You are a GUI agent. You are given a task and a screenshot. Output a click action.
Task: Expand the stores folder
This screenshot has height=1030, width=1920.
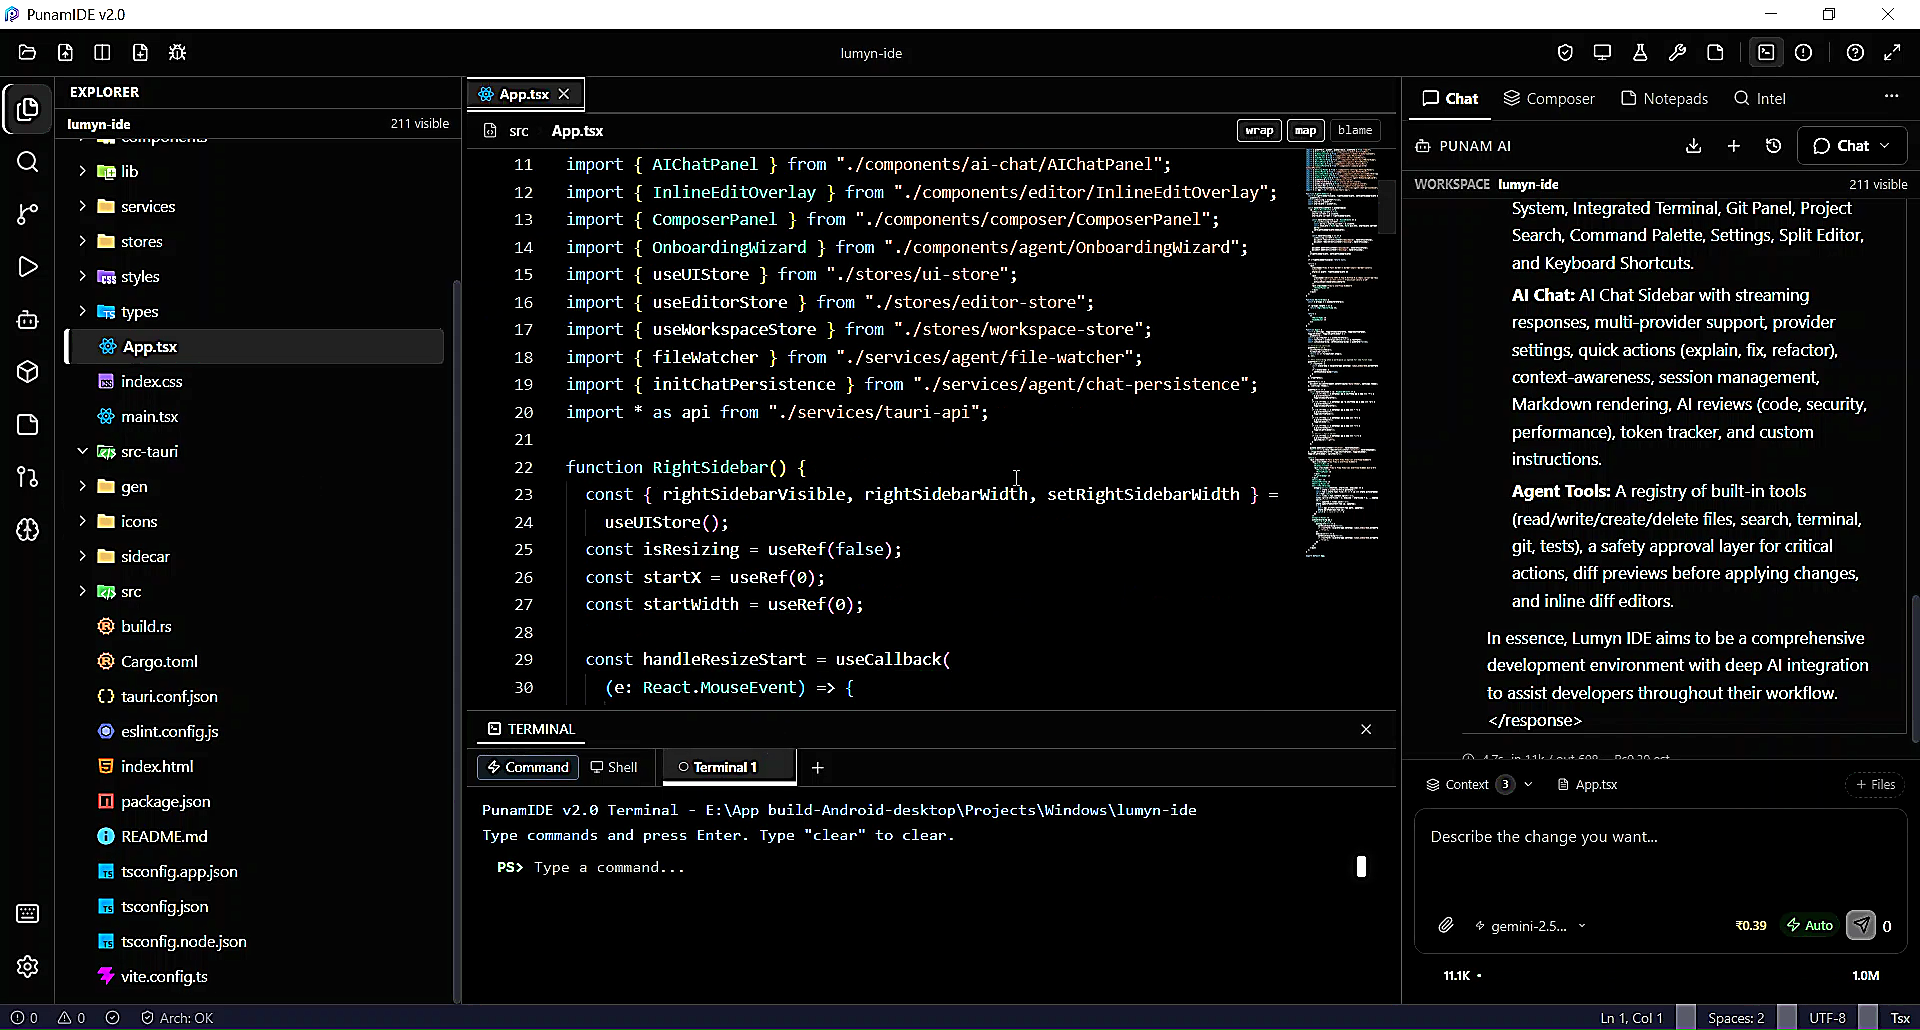click(x=82, y=241)
